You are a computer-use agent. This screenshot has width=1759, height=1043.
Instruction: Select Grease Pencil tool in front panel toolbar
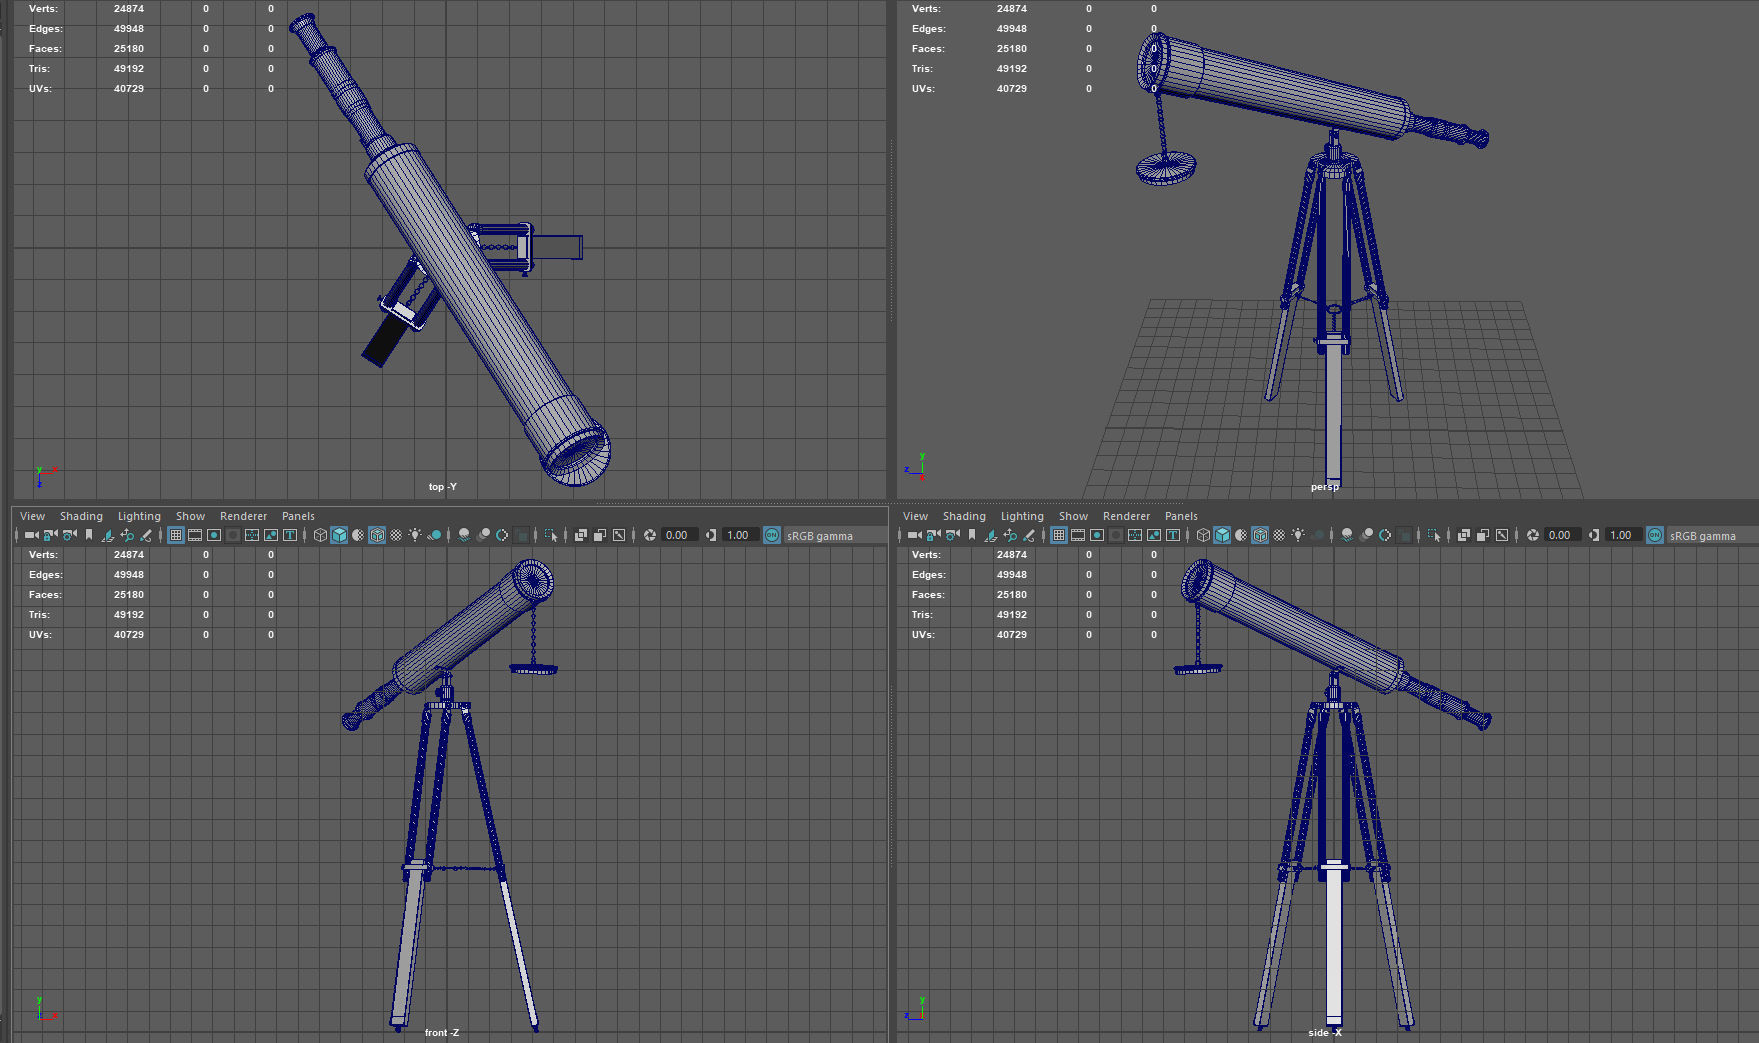(x=146, y=535)
